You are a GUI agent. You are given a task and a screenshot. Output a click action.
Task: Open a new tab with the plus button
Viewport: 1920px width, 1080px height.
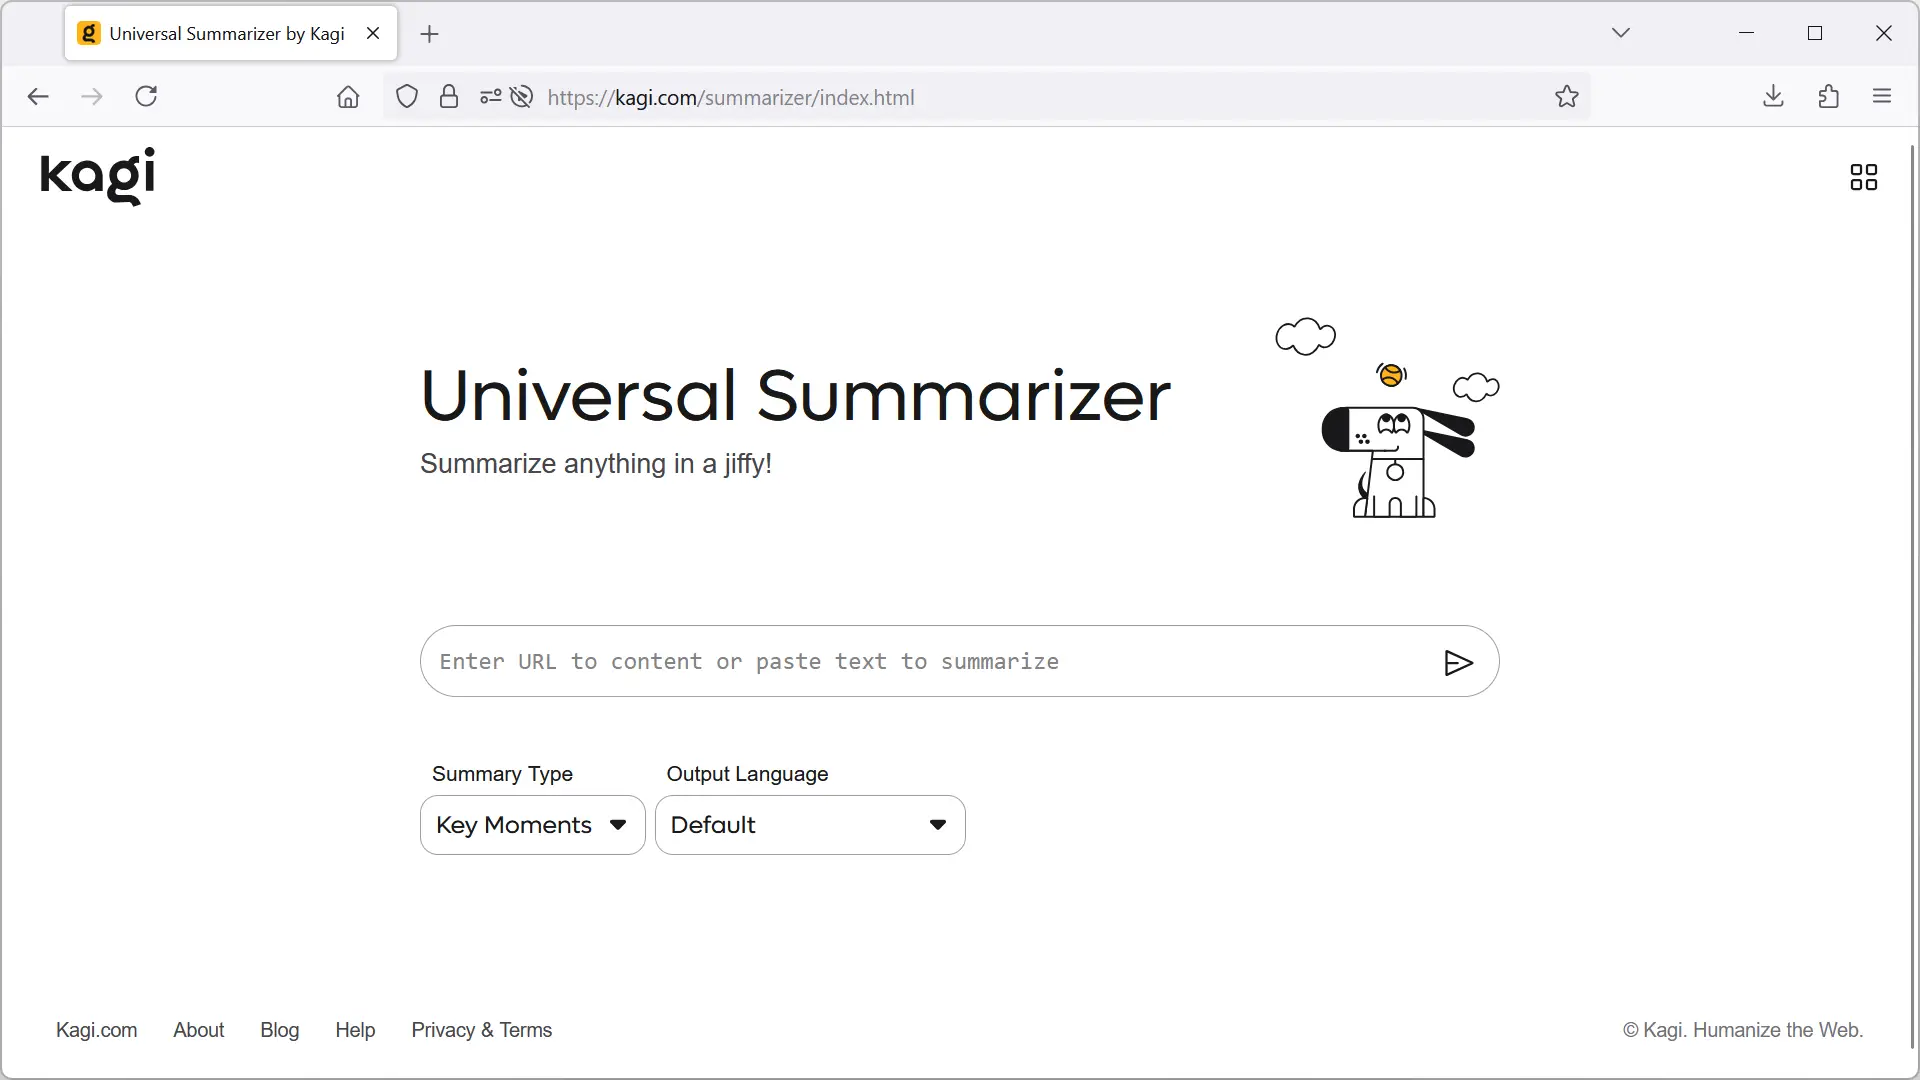click(430, 34)
